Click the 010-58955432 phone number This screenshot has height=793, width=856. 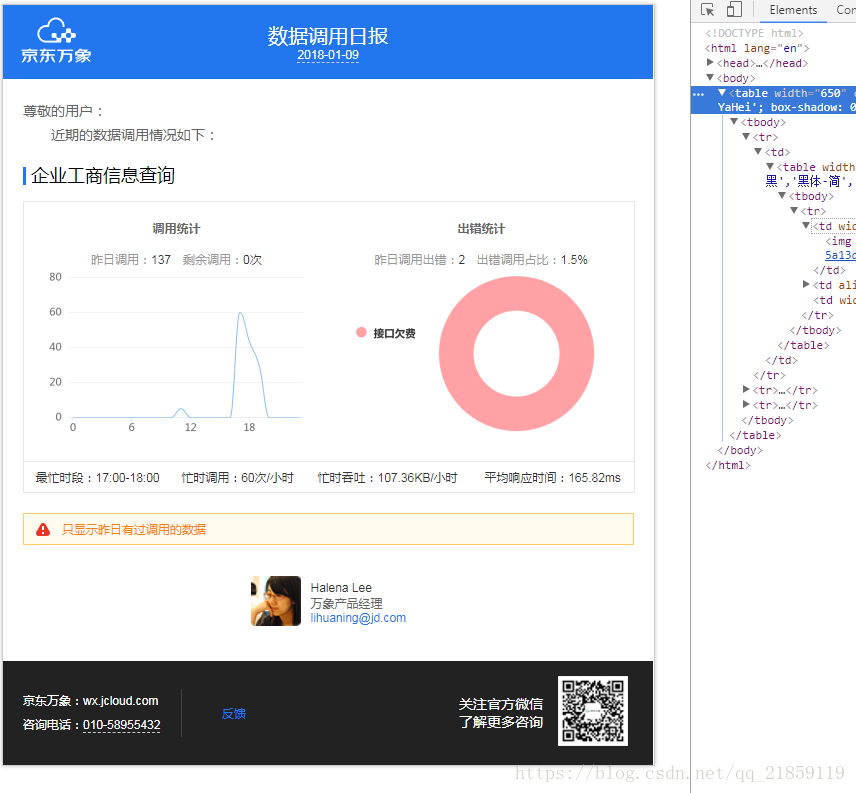(x=122, y=725)
